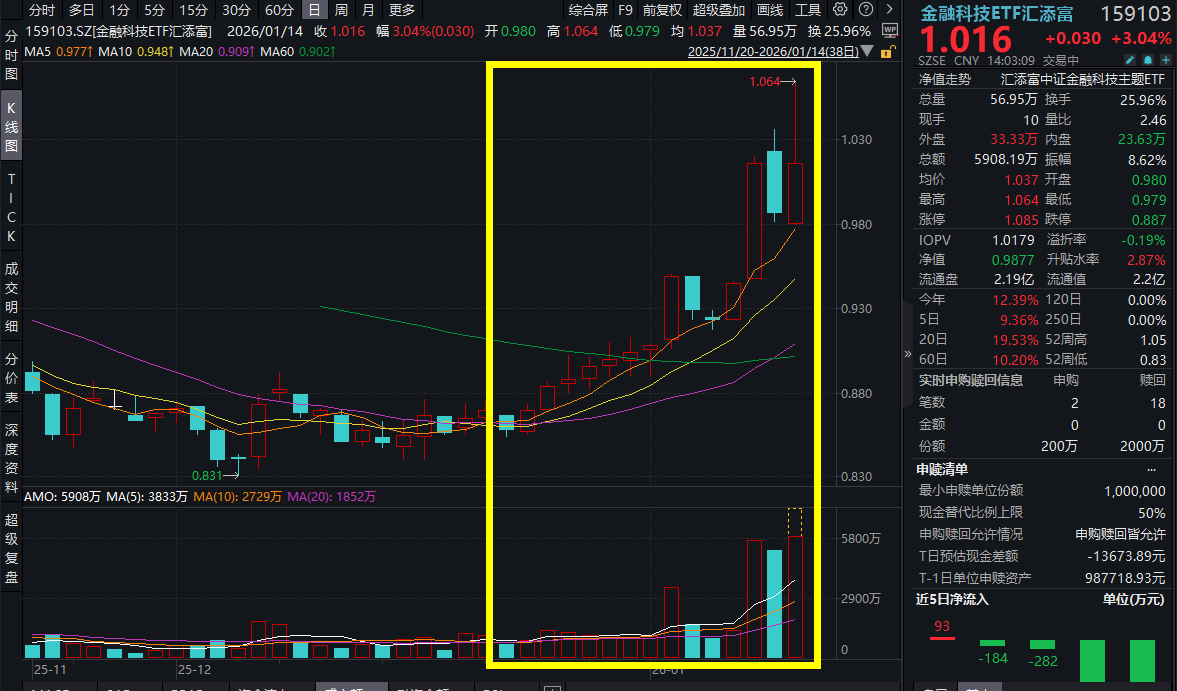Click 超级叠加 overlay button
The width and height of the screenshot is (1177, 691).
[719, 10]
